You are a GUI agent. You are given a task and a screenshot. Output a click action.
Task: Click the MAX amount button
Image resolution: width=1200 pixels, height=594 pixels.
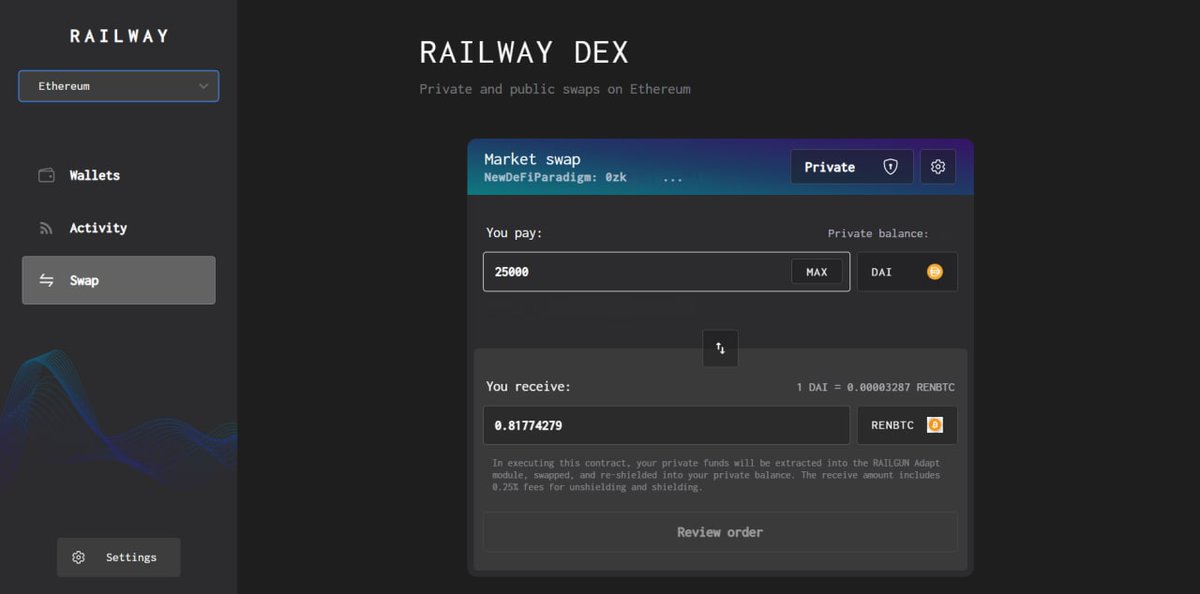pos(817,272)
